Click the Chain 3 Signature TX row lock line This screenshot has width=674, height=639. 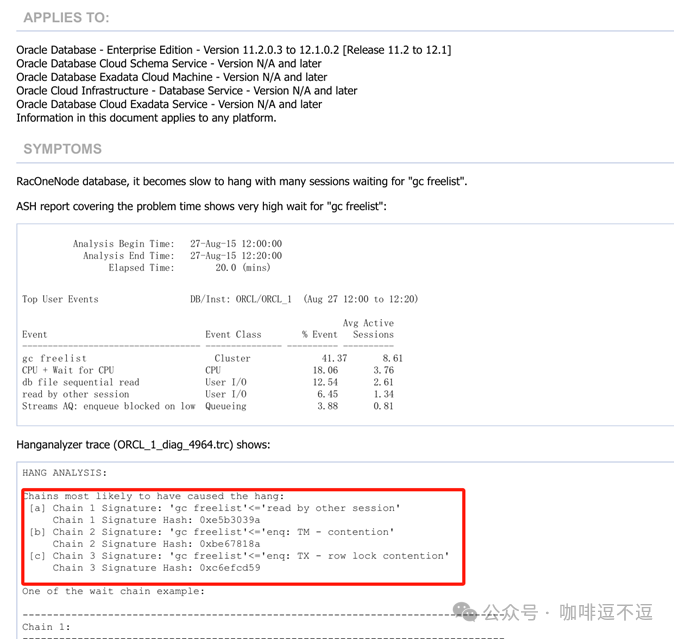coord(239,556)
